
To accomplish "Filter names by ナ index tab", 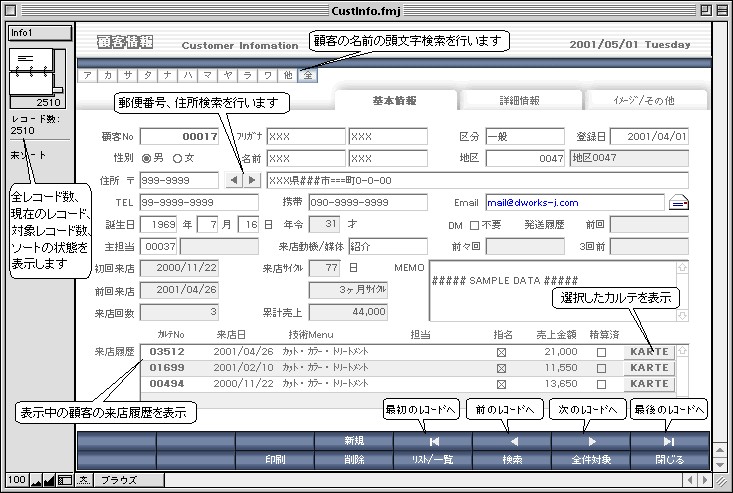I will (167, 75).
